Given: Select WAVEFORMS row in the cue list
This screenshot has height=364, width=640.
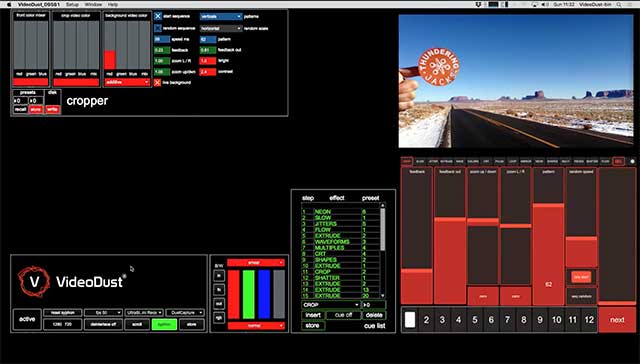Looking at the screenshot, I should pyautogui.click(x=341, y=242).
